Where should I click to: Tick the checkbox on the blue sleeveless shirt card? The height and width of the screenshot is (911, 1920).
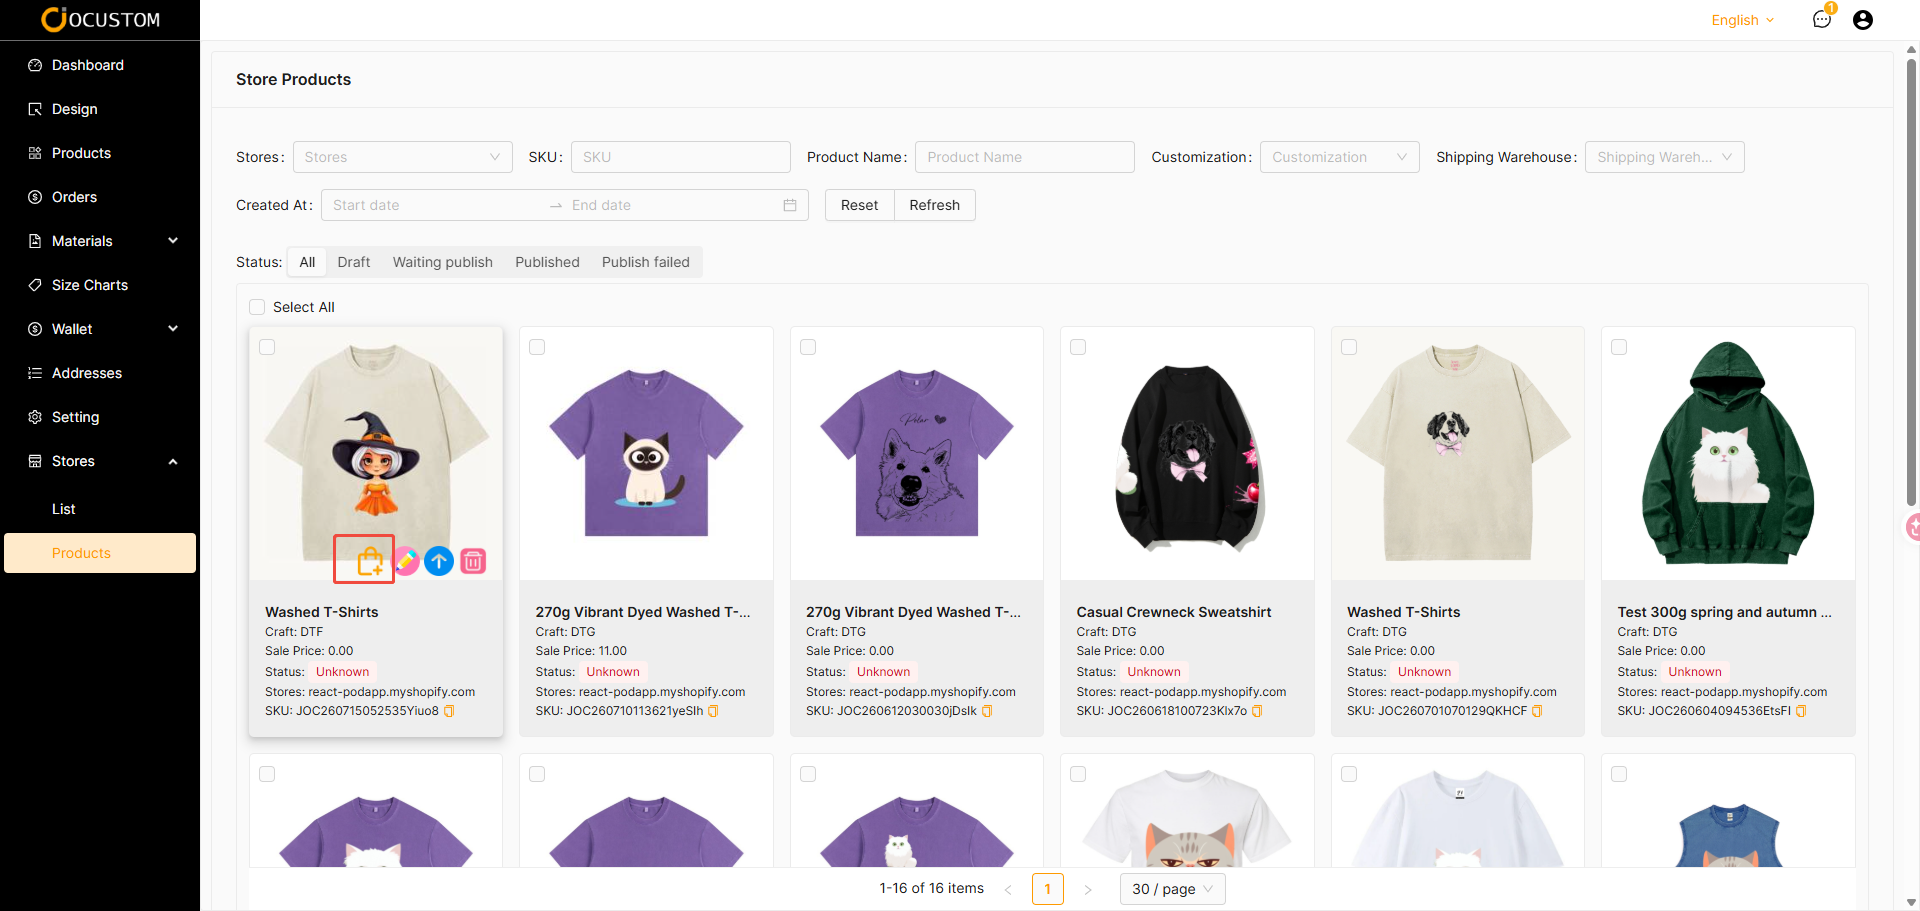pyautogui.click(x=1619, y=774)
